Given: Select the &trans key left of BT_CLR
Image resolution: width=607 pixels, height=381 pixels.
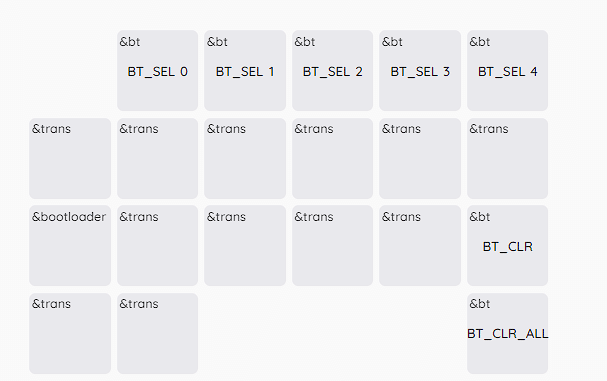Looking at the screenshot, I should [x=420, y=245].
